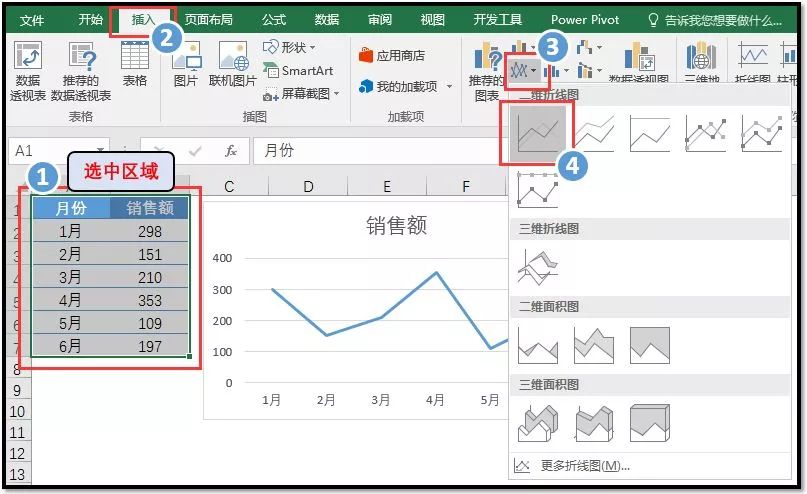807x494 pixels.
Task: Click the chart title 销售额
Action: (396, 225)
